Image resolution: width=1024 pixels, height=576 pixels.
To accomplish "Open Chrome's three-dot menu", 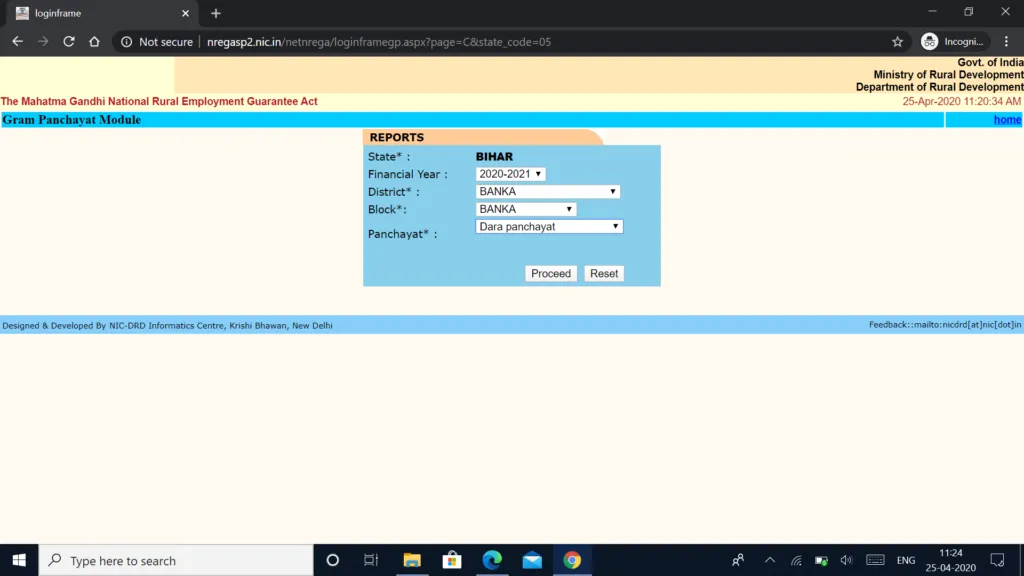I will tap(1007, 42).
